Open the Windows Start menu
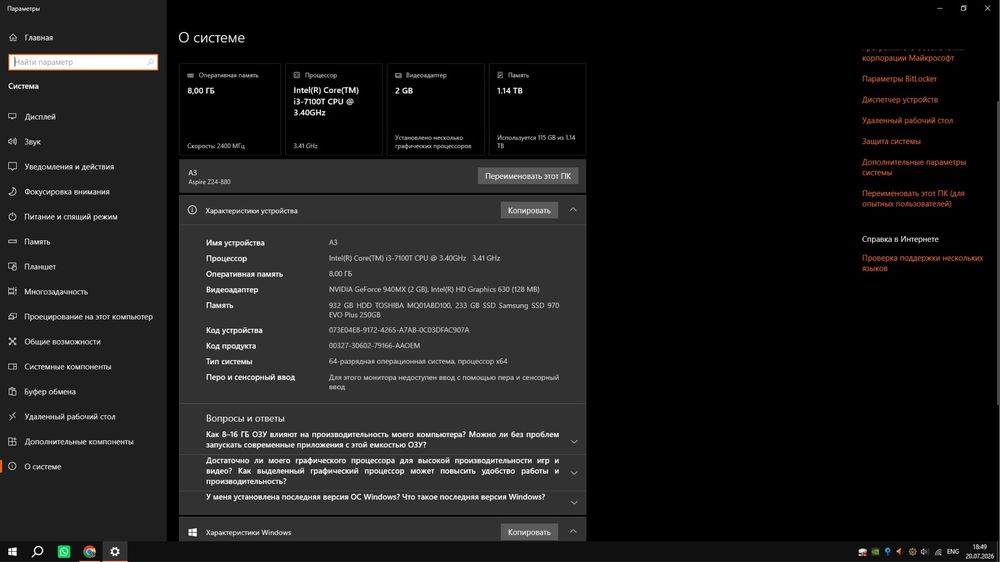 click(12, 552)
